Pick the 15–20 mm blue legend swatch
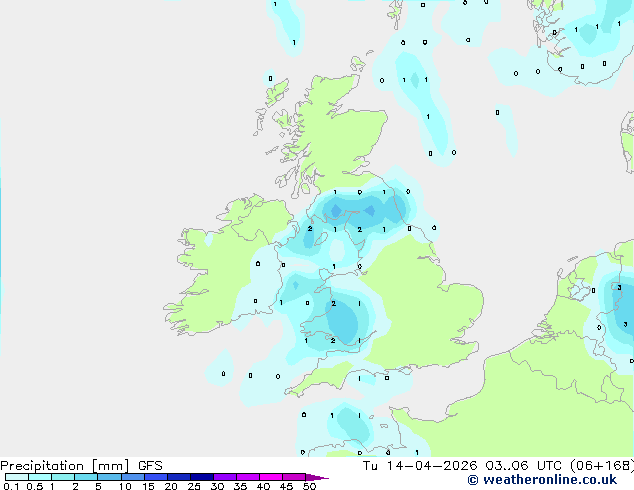The image size is (634, 490). click(x=156, y=477)
